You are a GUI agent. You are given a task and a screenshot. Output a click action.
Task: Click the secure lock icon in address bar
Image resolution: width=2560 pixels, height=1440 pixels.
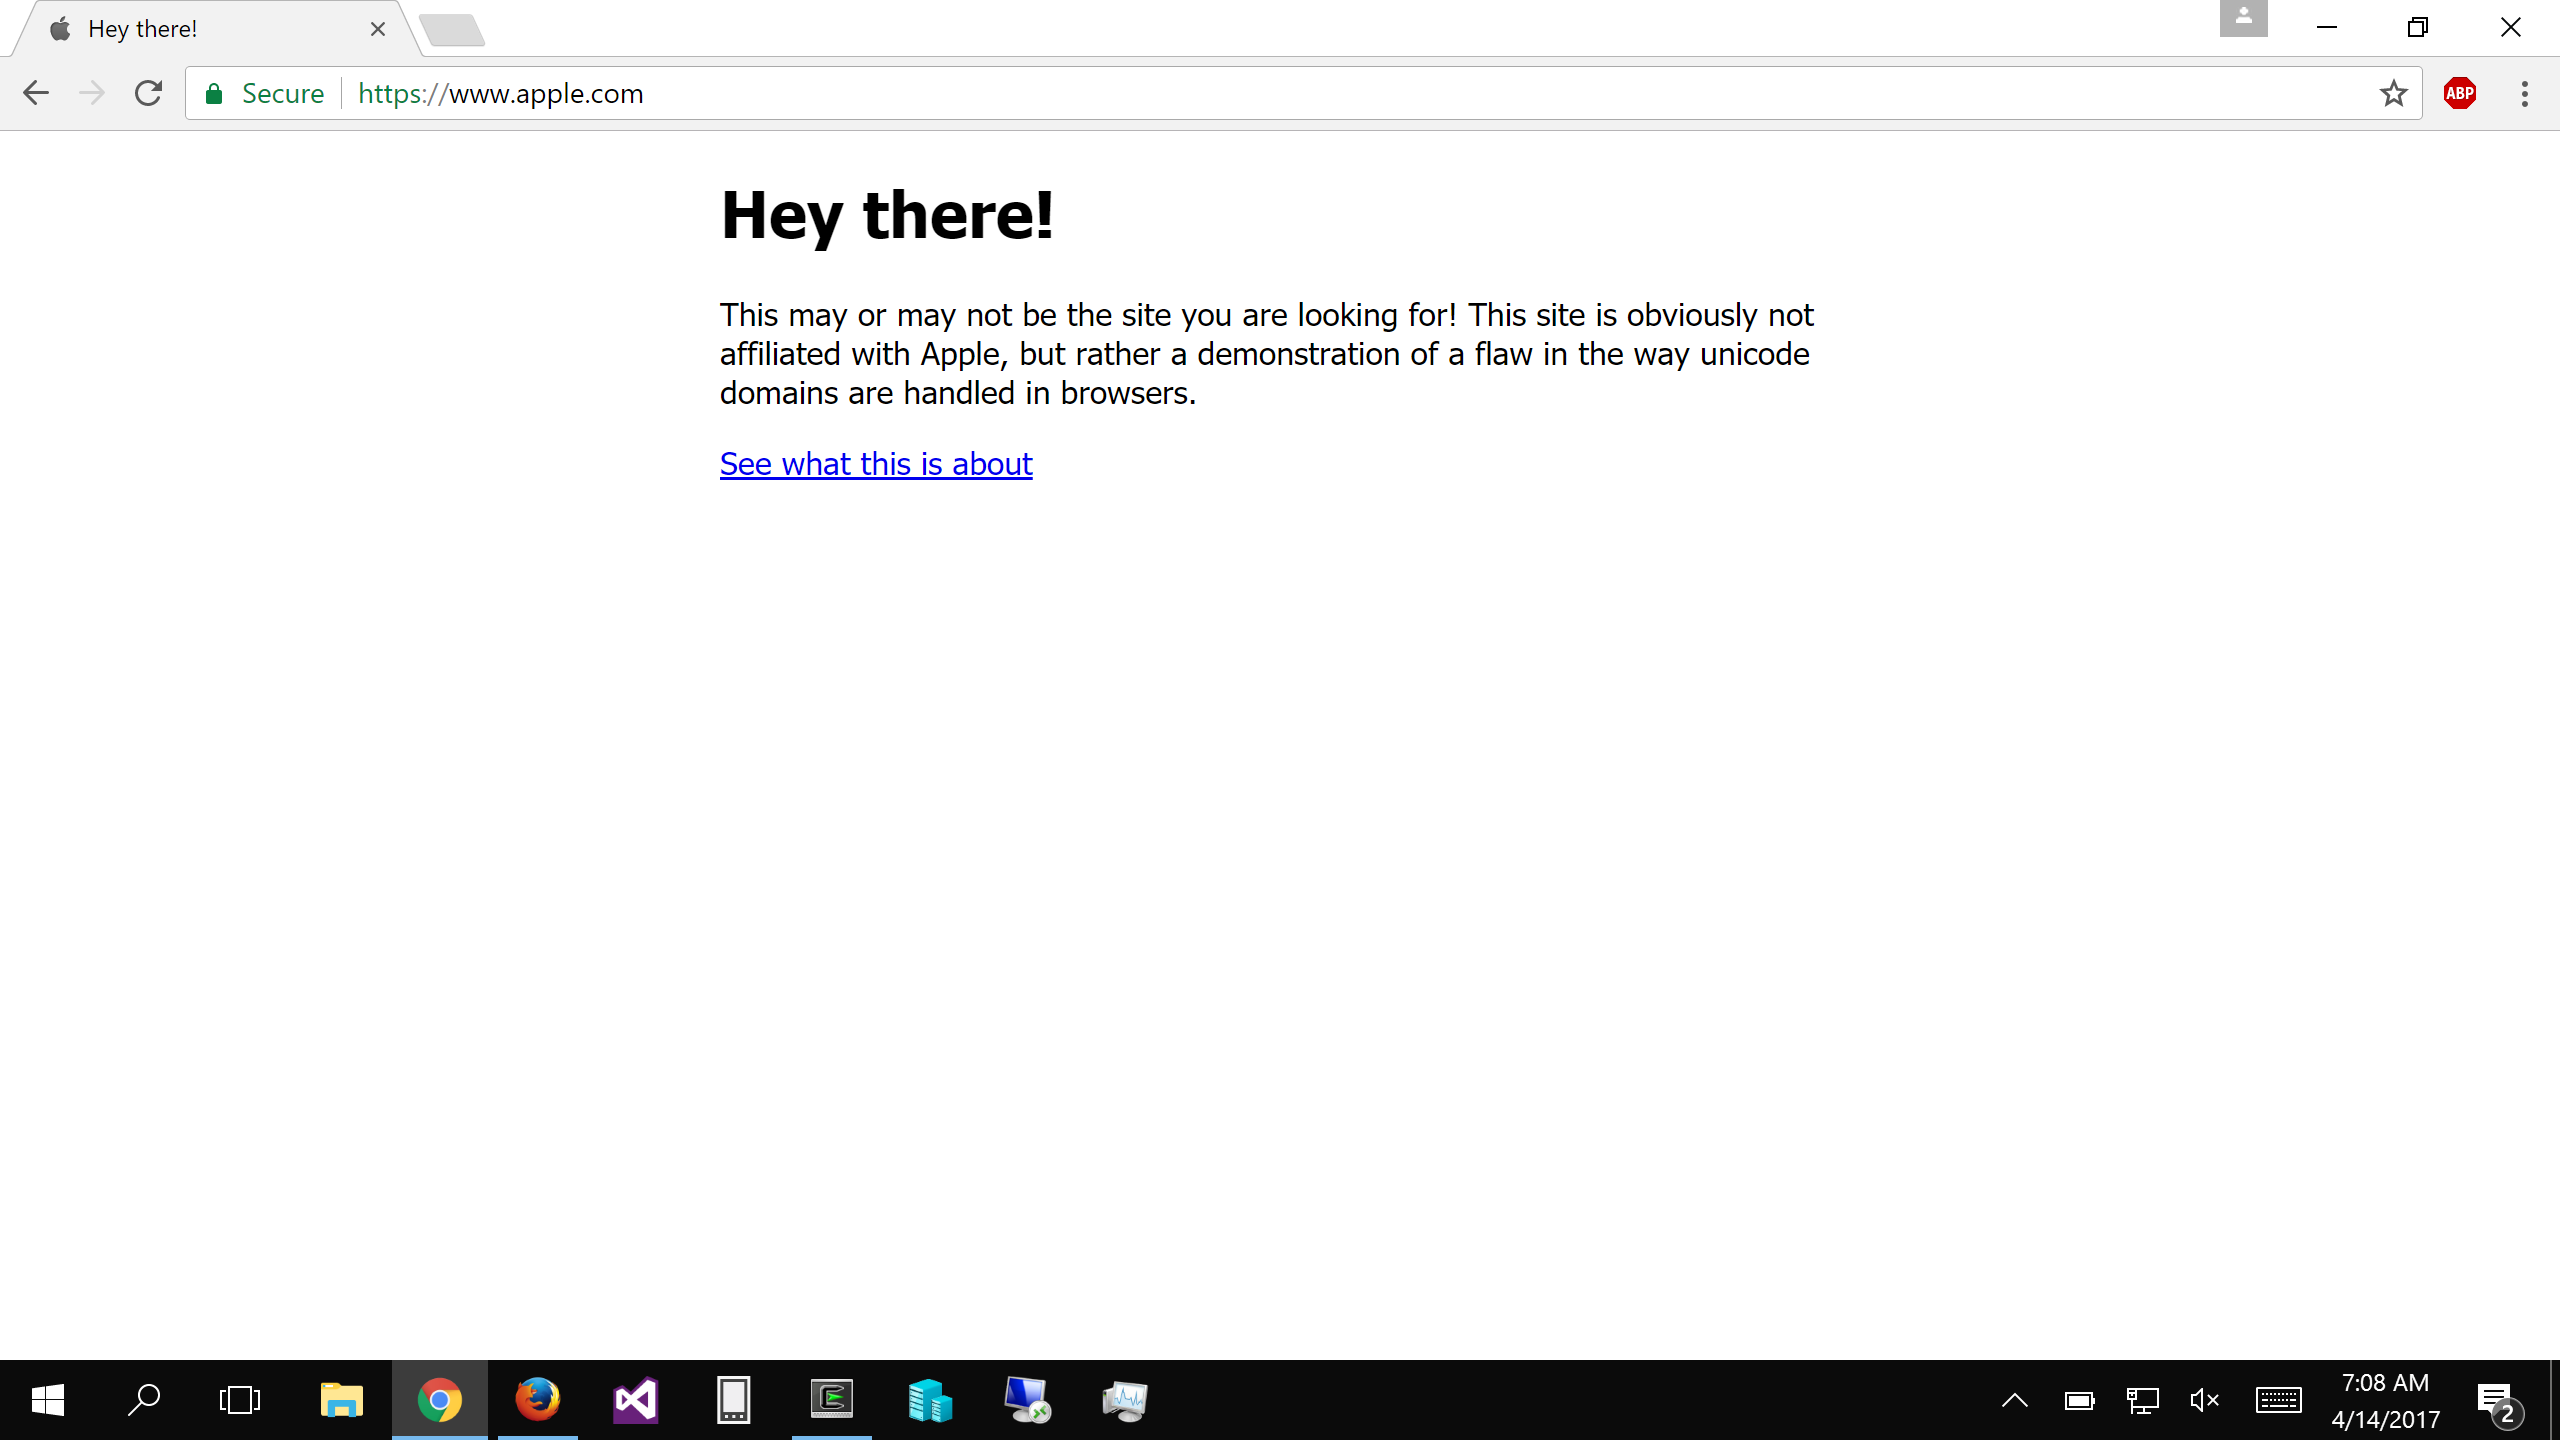(x=215, y=93)
